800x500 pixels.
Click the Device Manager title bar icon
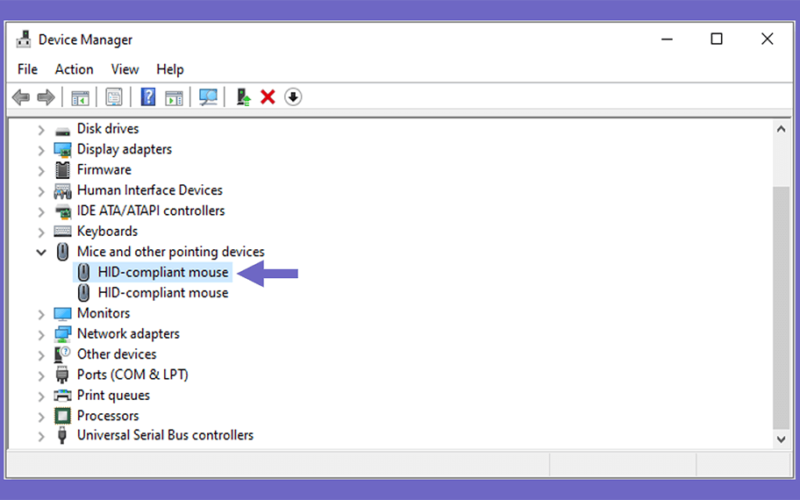23,39
